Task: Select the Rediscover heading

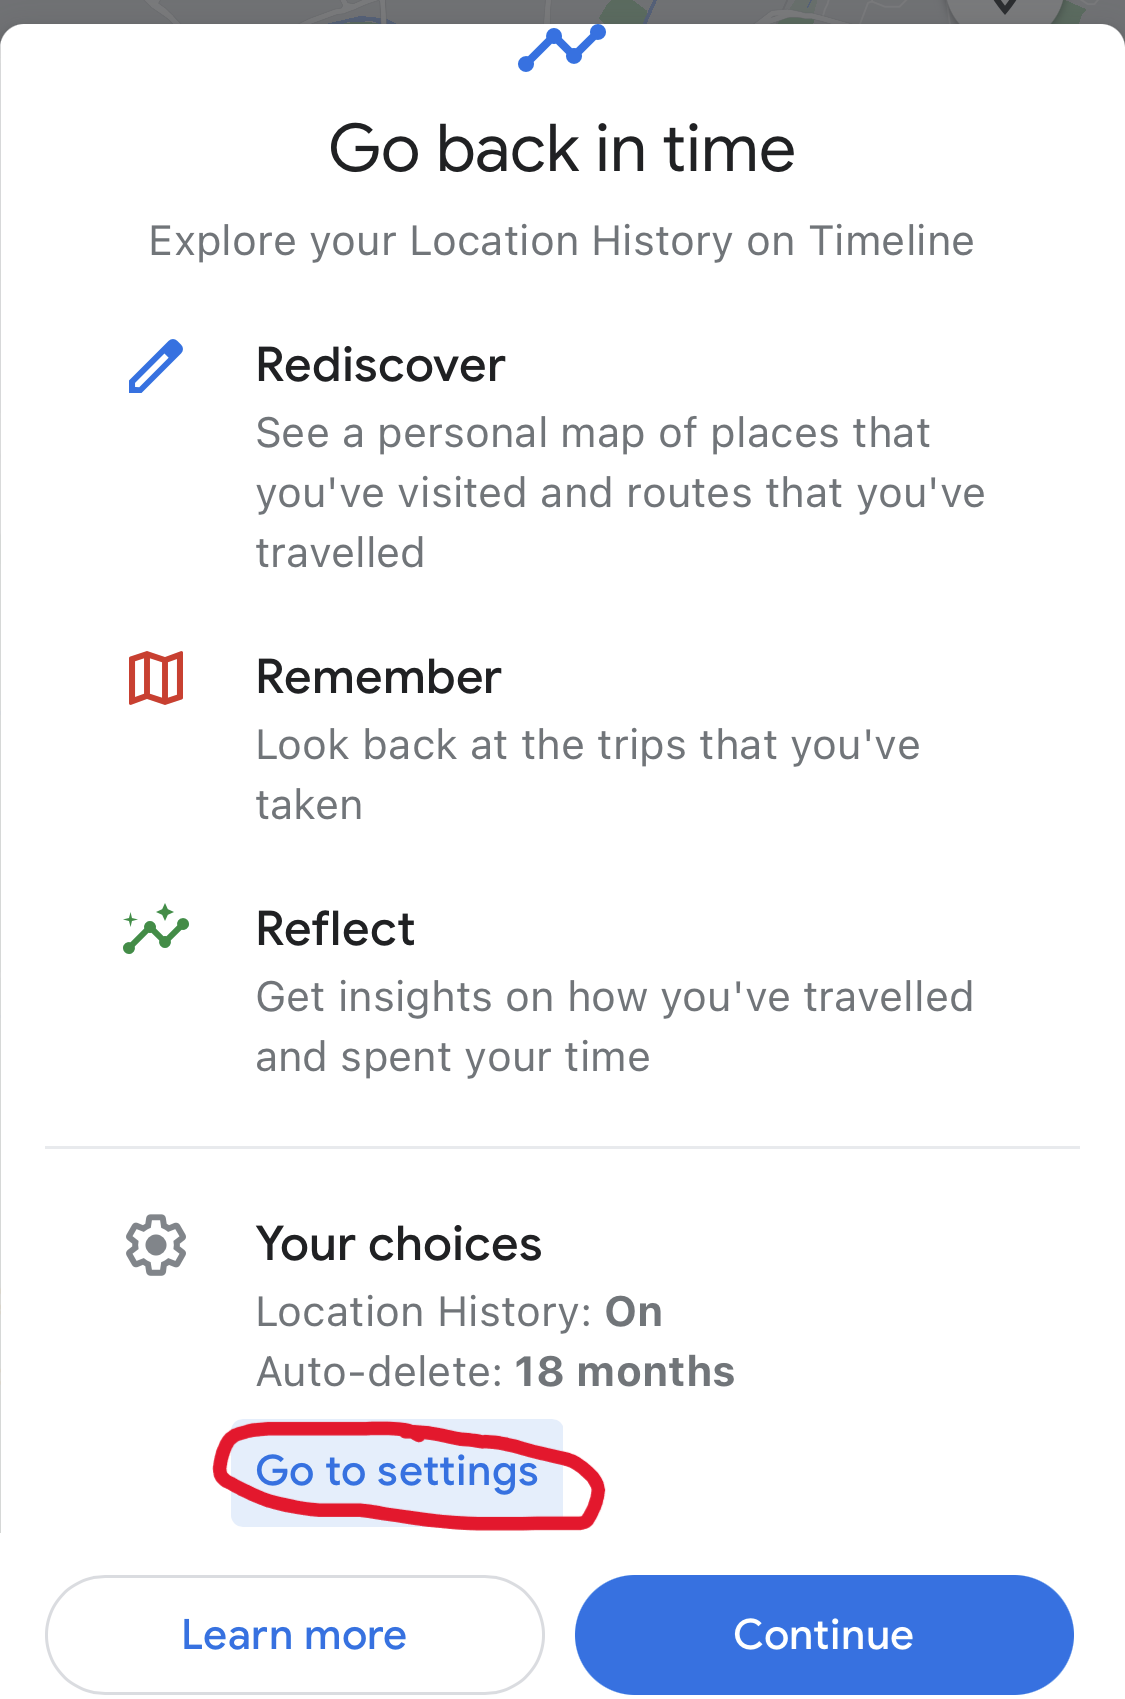Action: click(381, 365)
